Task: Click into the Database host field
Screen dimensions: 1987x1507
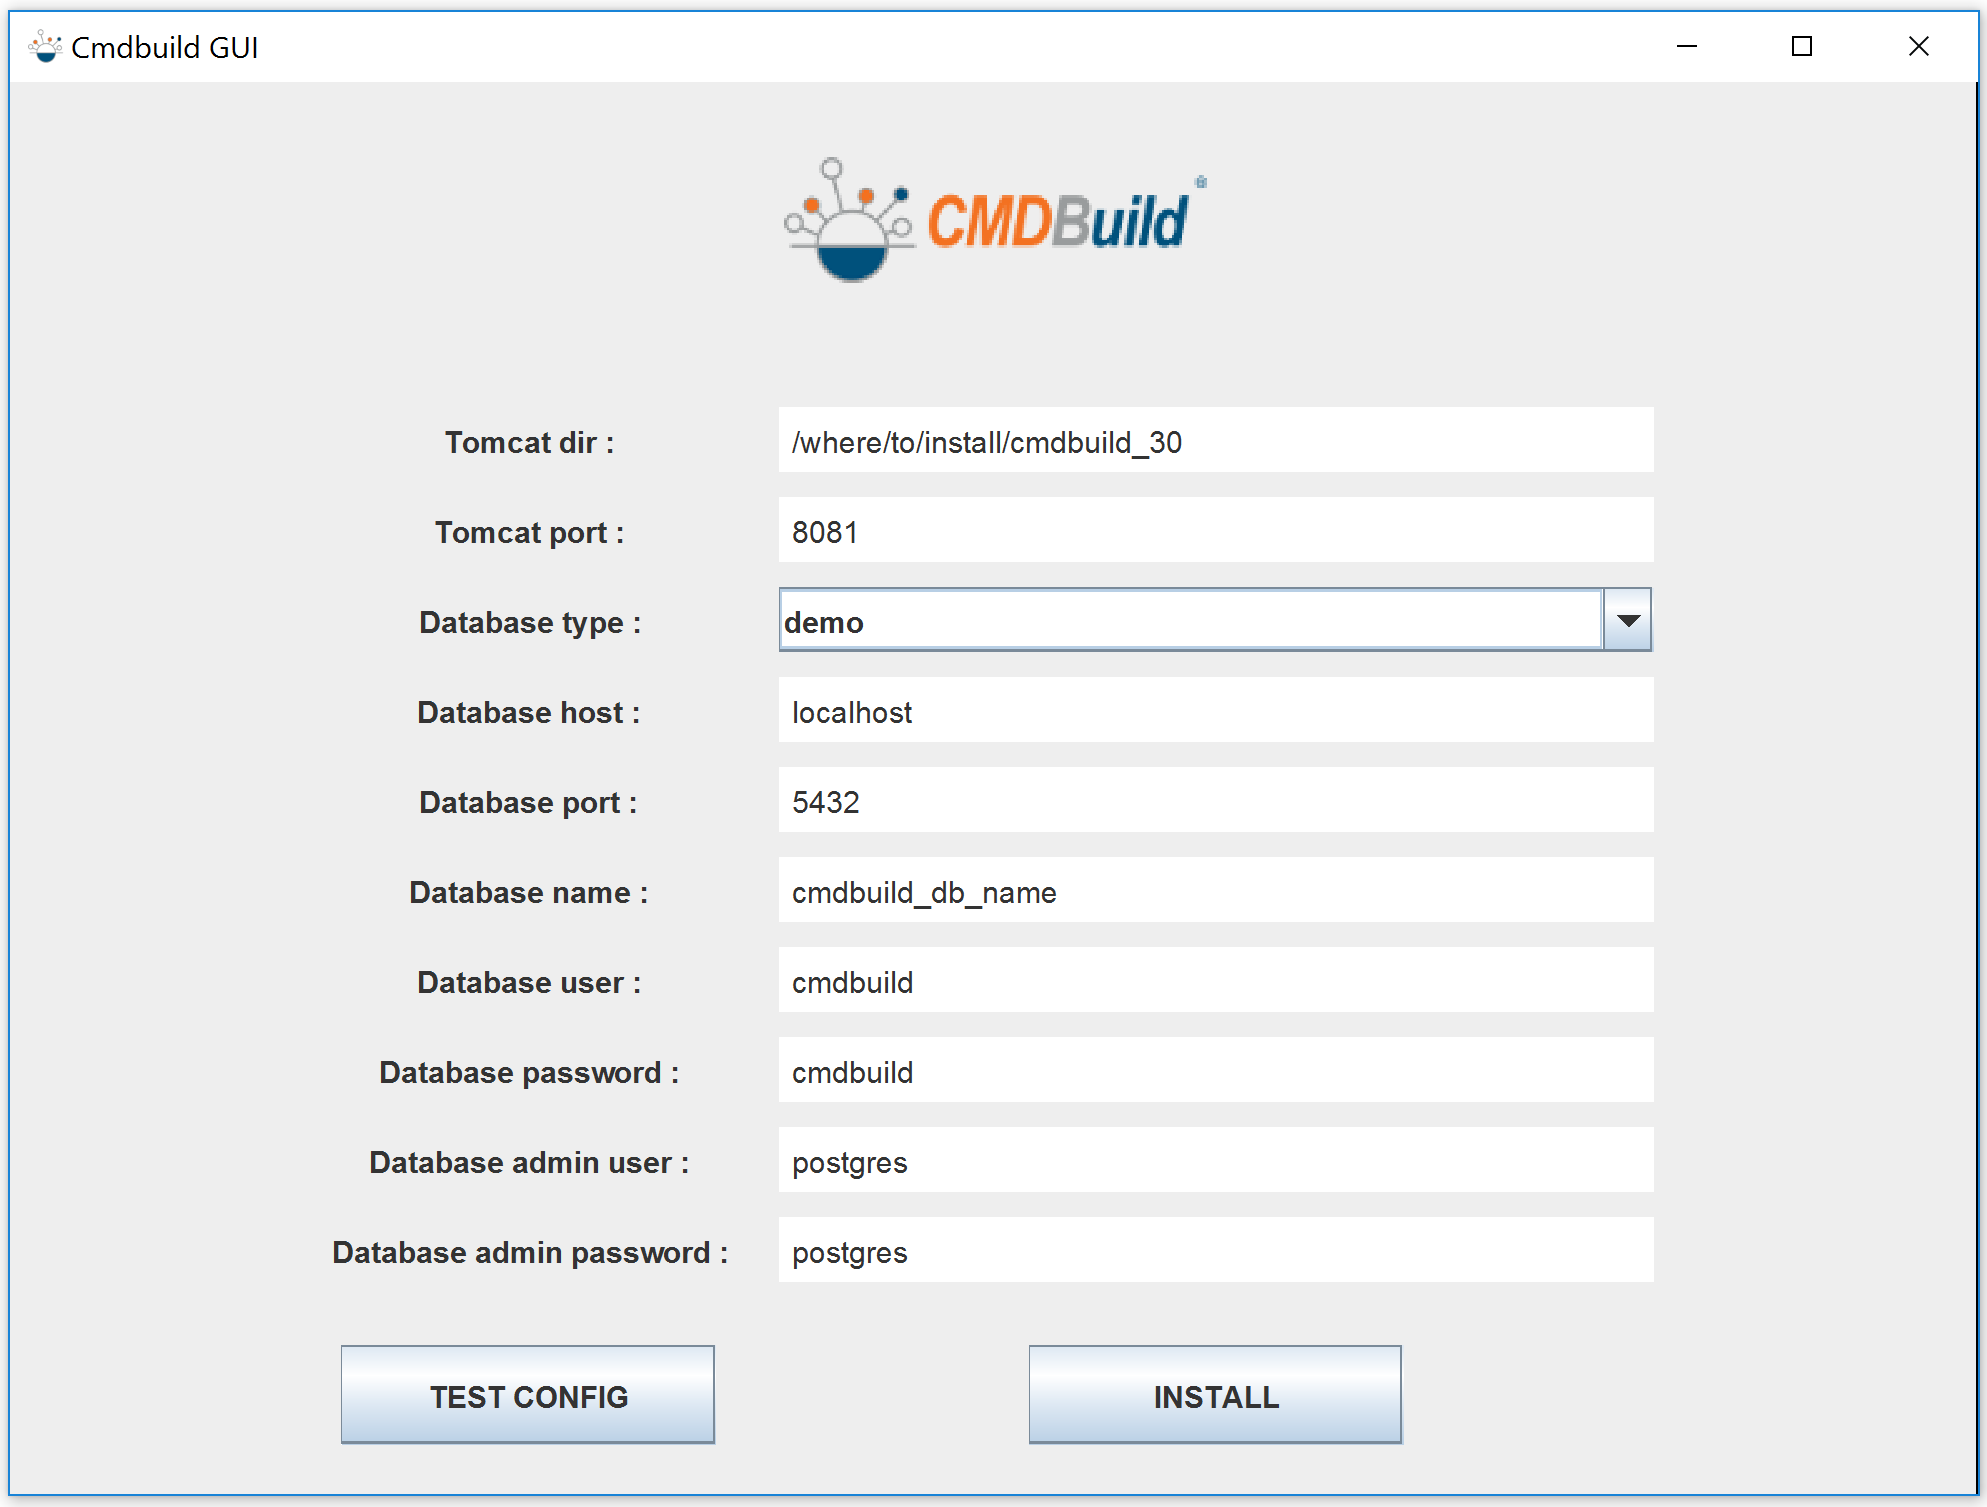Action: (x=1215, y=711)
